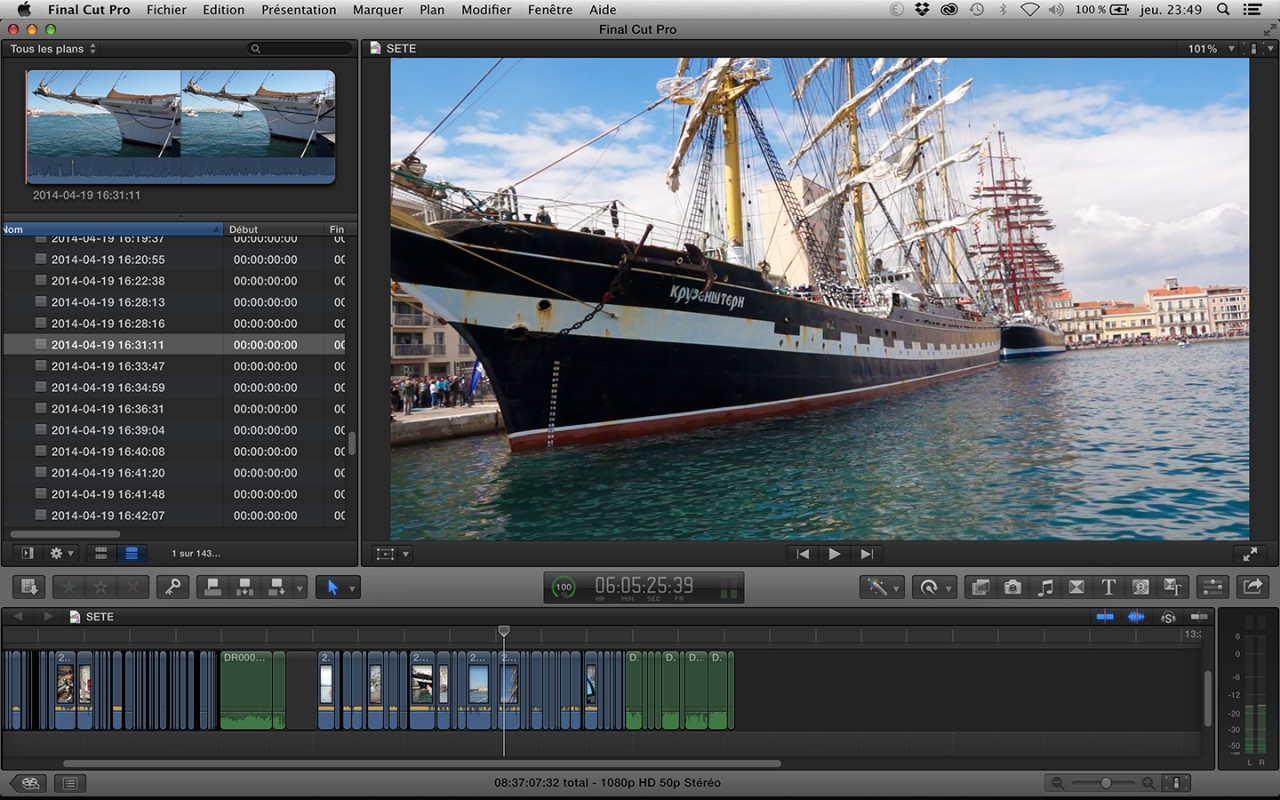Adjust the timeline zoom slider
The height and width of the screenshot is (800, 1280).
[x=1106, y=783]
